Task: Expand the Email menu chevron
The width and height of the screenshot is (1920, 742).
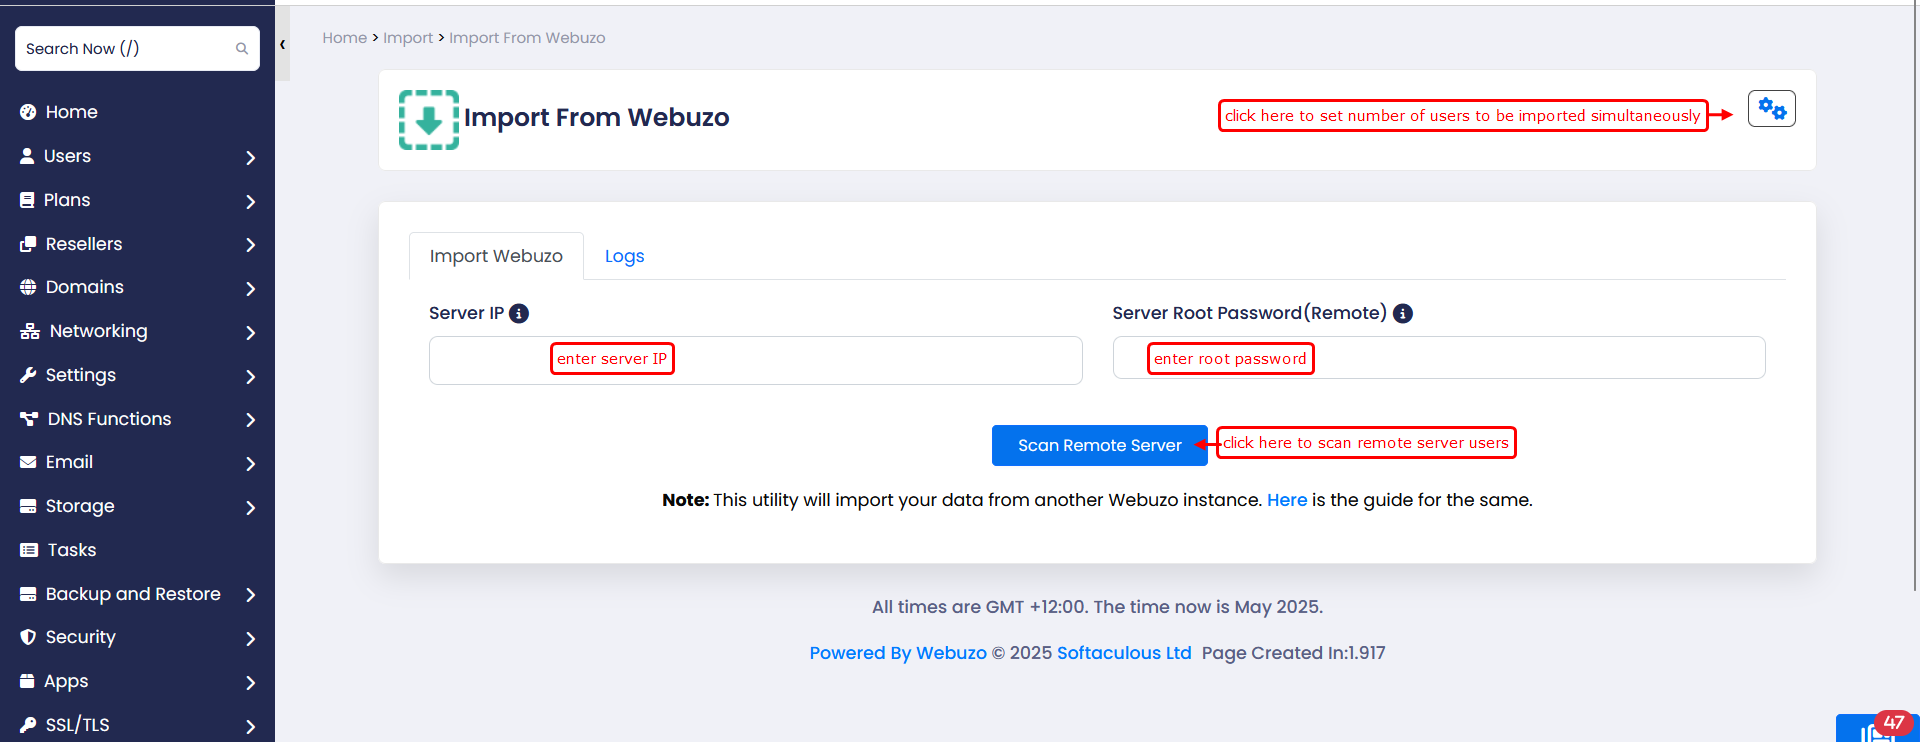Action: pos(251,463)
